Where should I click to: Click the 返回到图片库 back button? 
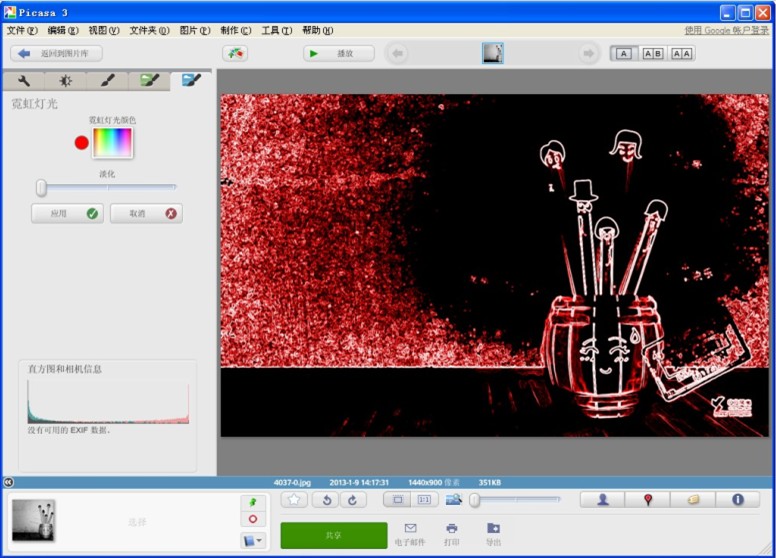(58, 54)
